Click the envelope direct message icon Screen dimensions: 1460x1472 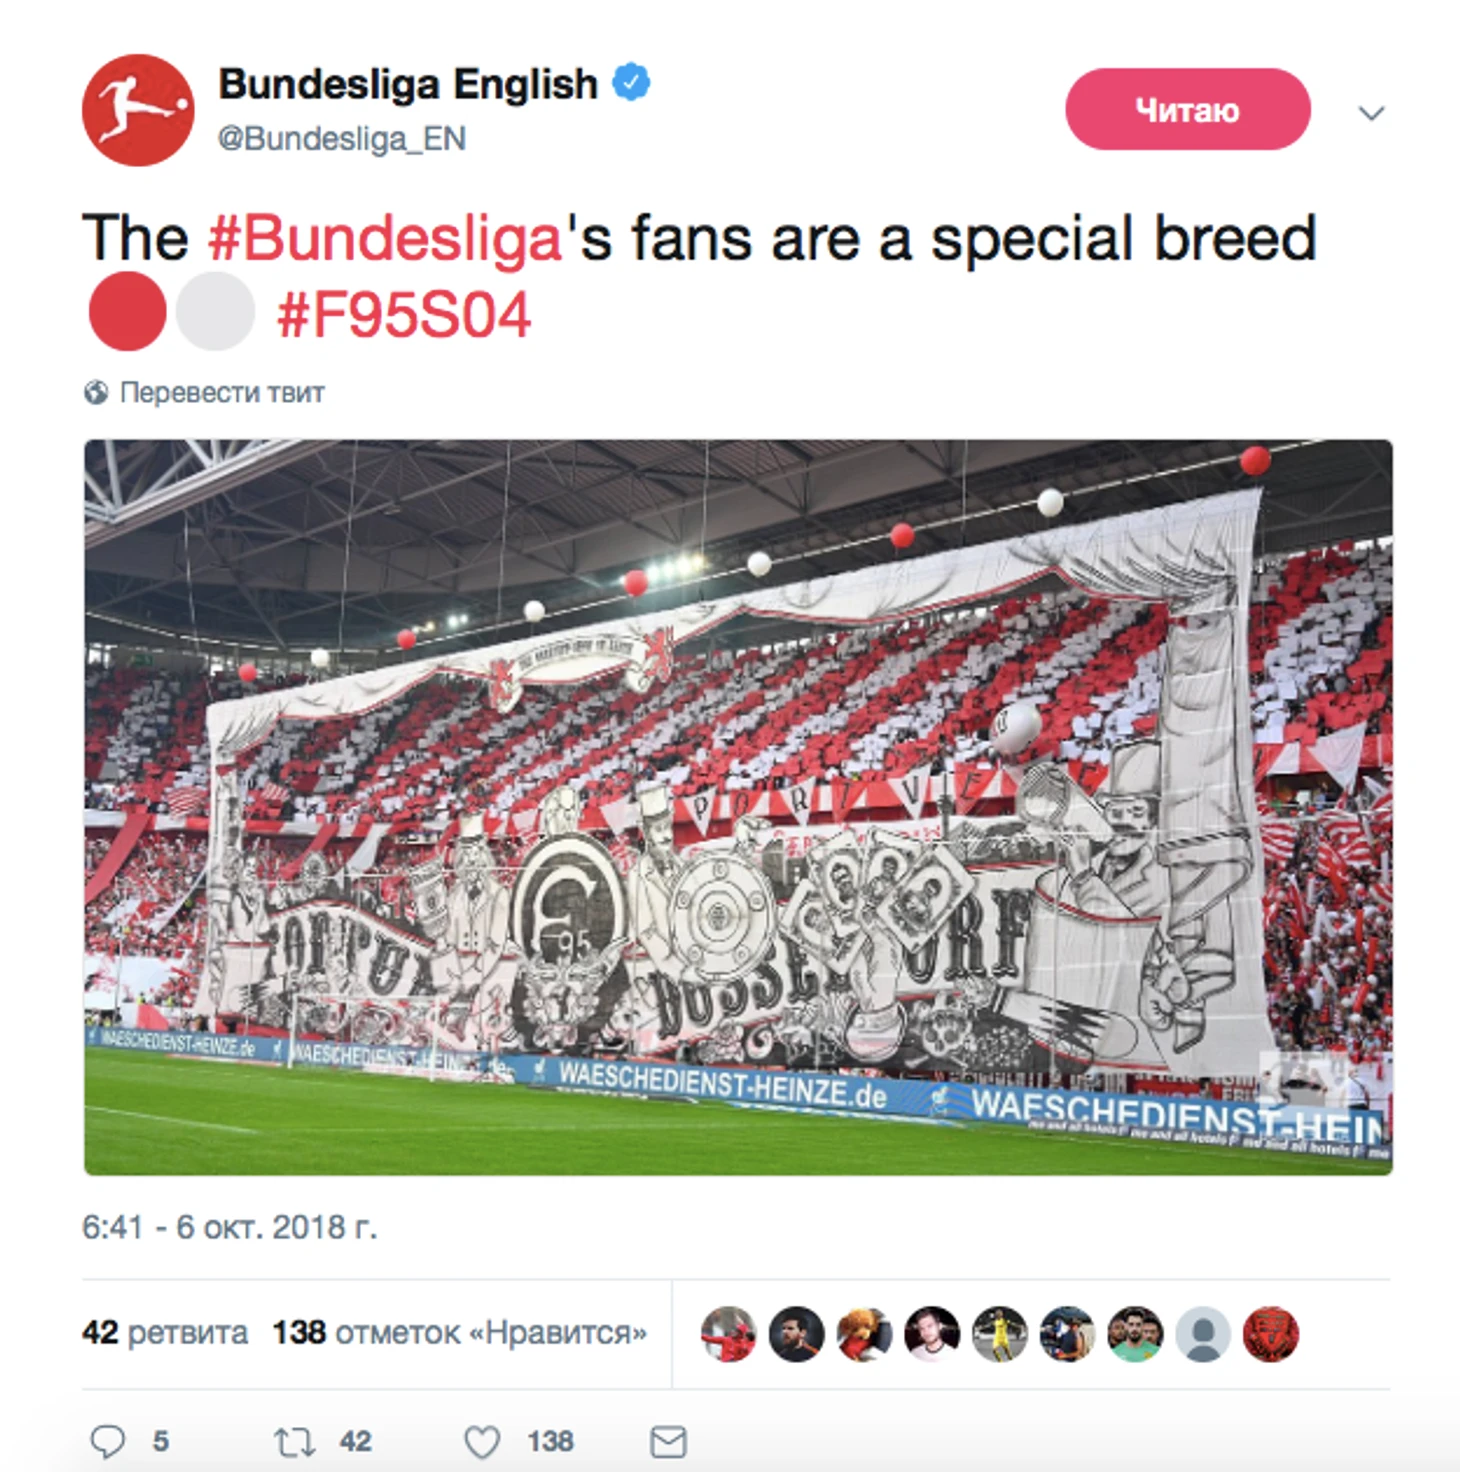coord(668,1441)
